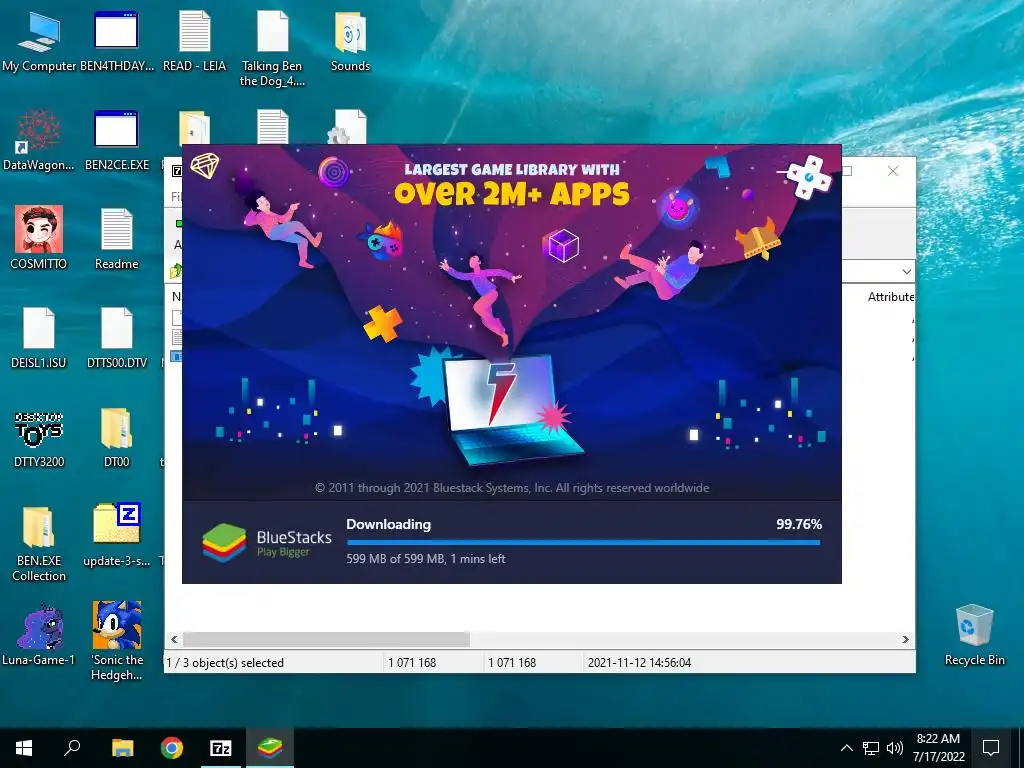Sort by Attribute column in 7-Zip
This screenshot has height=768, width=1024.
890,297
